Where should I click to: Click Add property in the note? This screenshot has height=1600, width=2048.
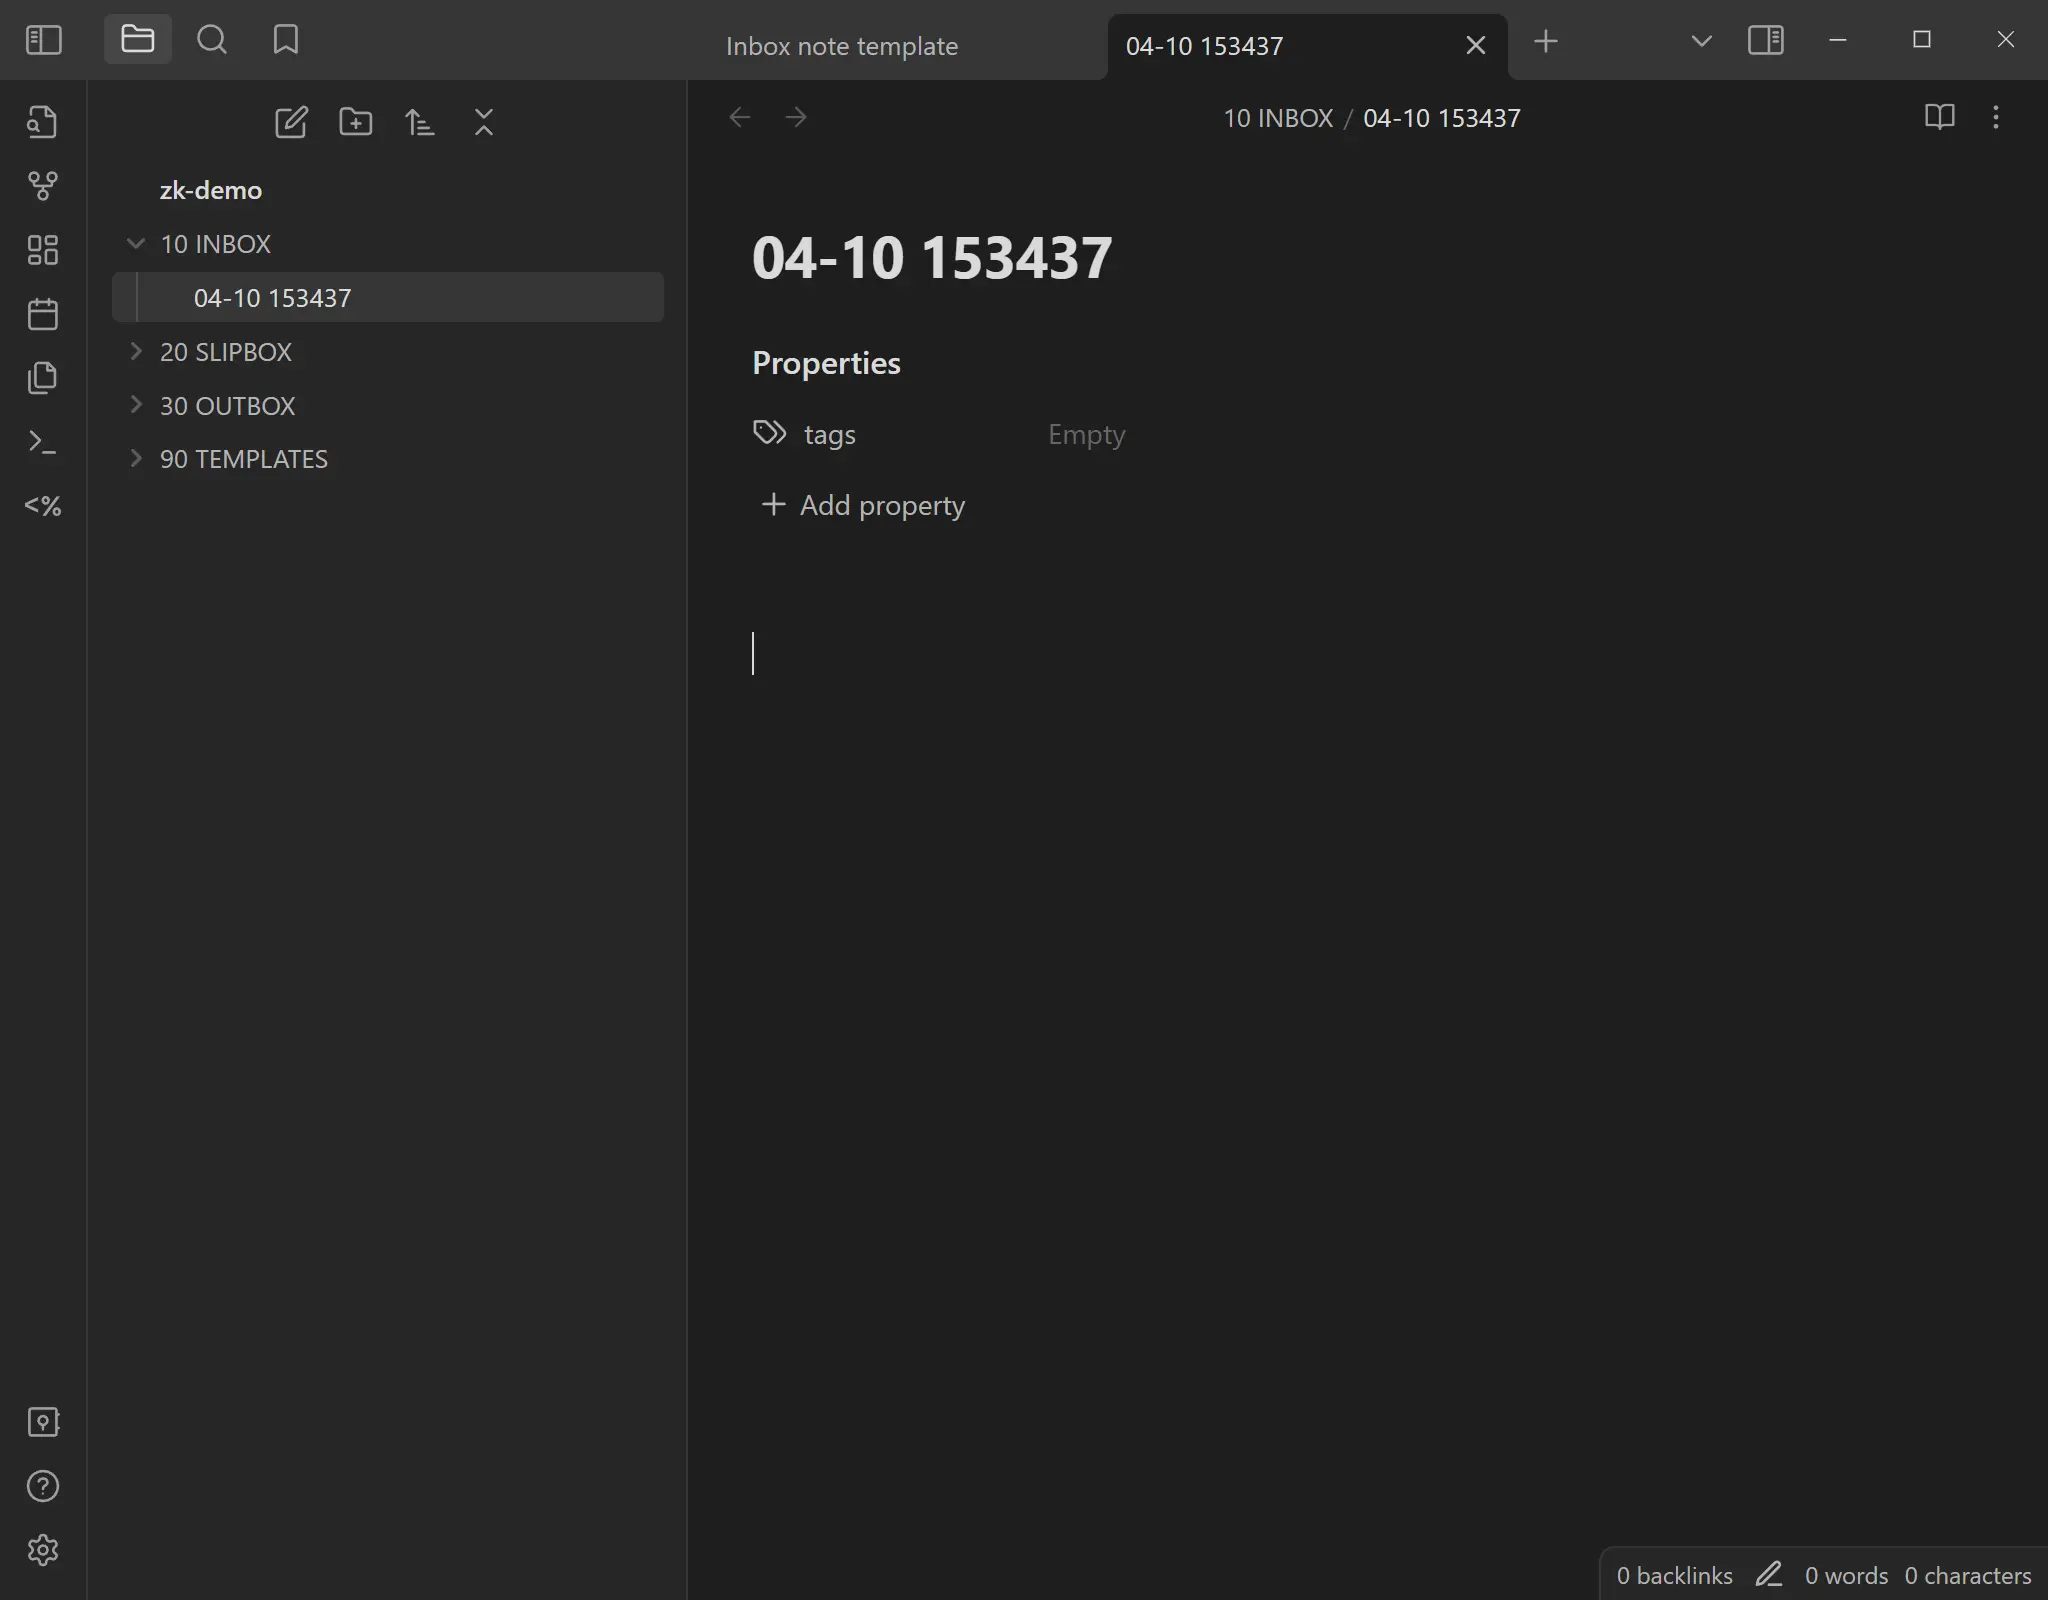point(881,506)
